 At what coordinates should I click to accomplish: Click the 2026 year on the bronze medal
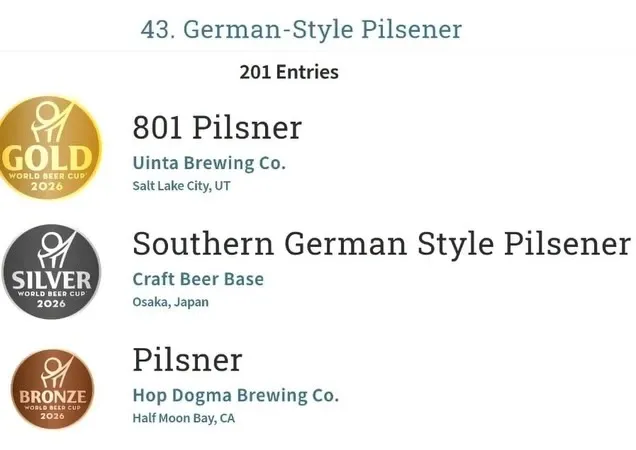[52, 416]
